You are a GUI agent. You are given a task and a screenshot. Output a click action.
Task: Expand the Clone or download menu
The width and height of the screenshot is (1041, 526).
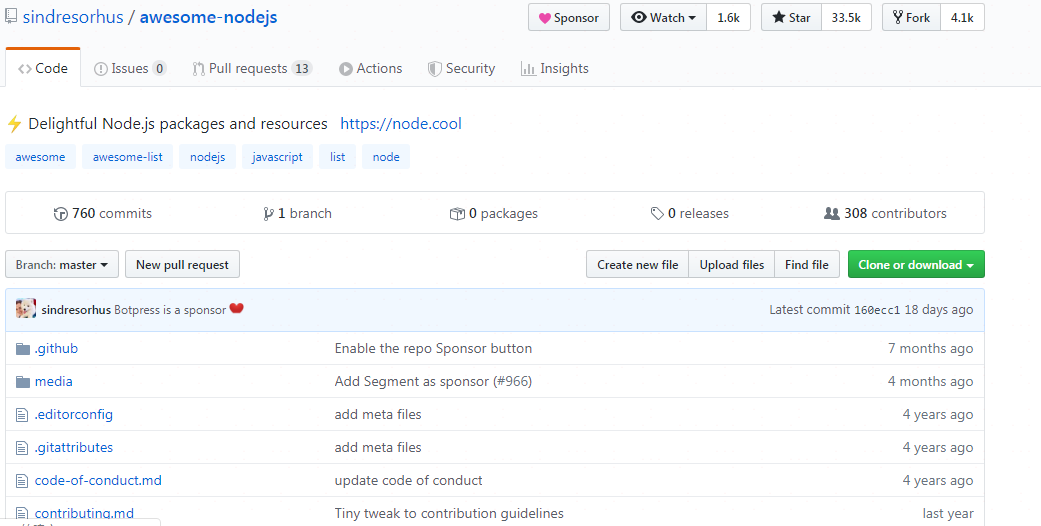coord(916,265)
